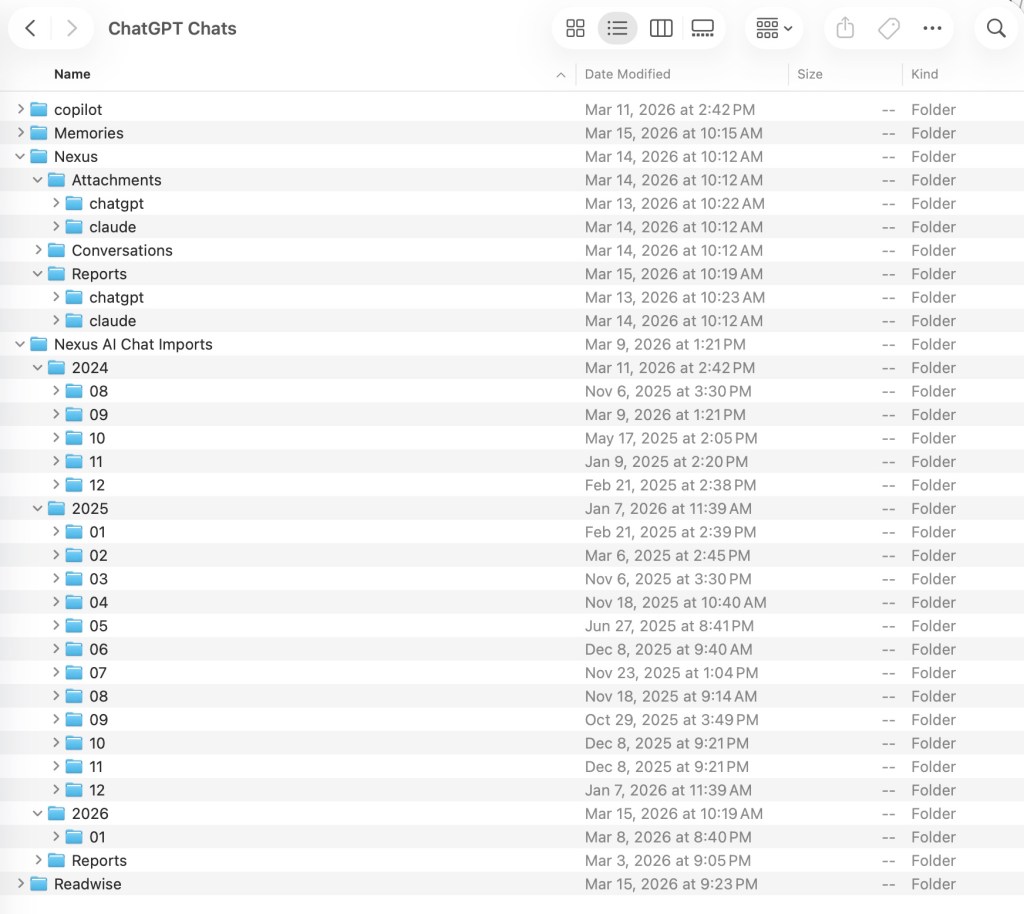
Task: Switch to gallery view
Action: (703, 29)
